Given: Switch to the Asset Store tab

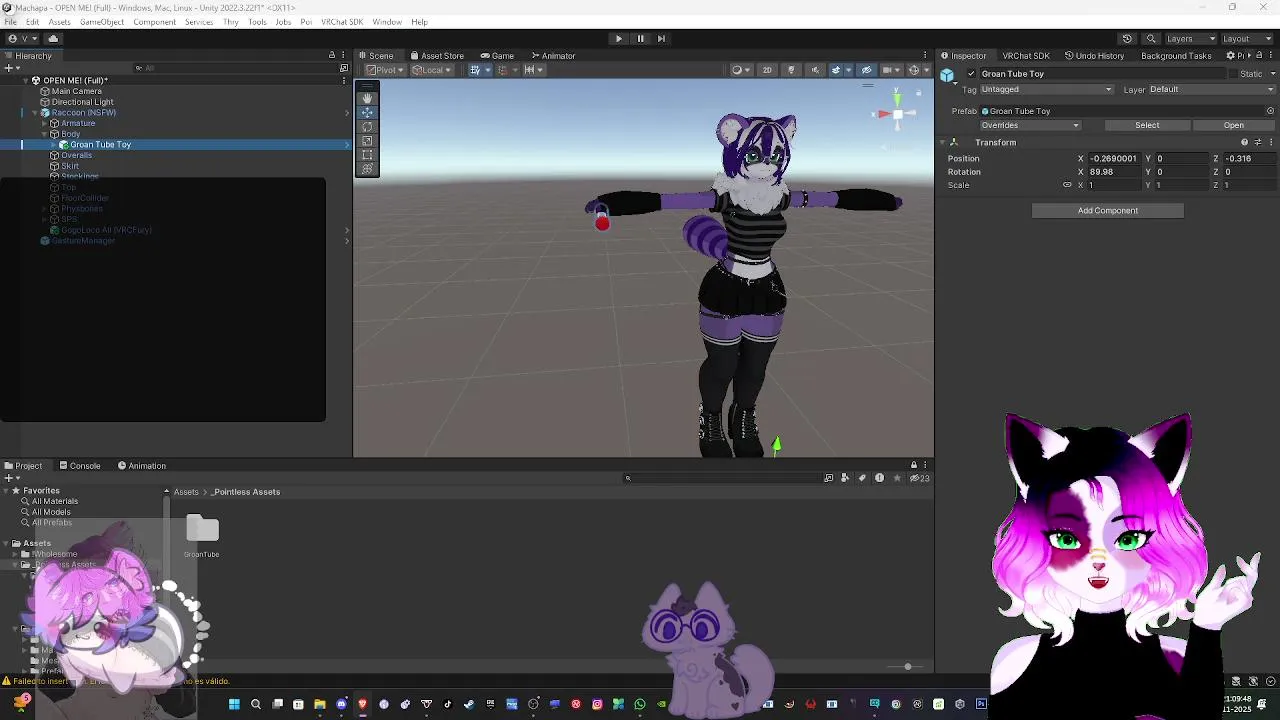Looking at the screenshot, I should coord(436,56).
